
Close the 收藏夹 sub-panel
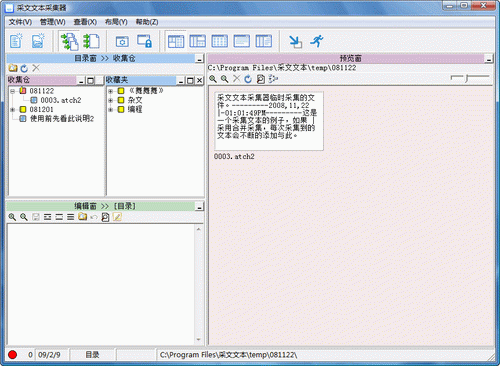199,80
